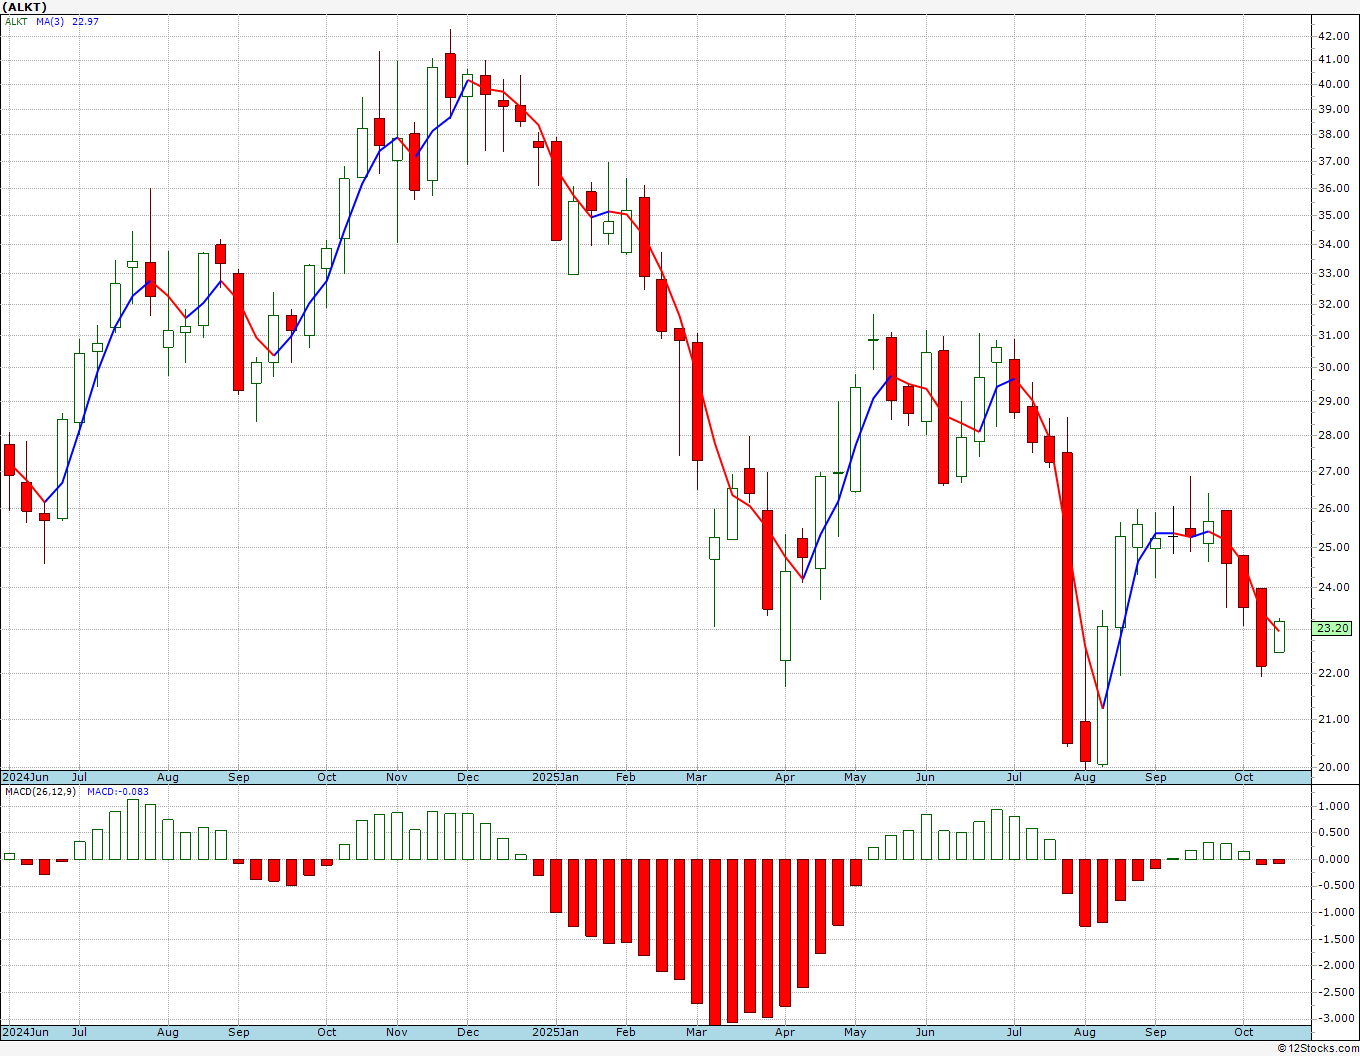Viewport: 1360px width, 1056px height.
Task: Click Apr on the MACD panel date axis
Action: click(785, 1032)
